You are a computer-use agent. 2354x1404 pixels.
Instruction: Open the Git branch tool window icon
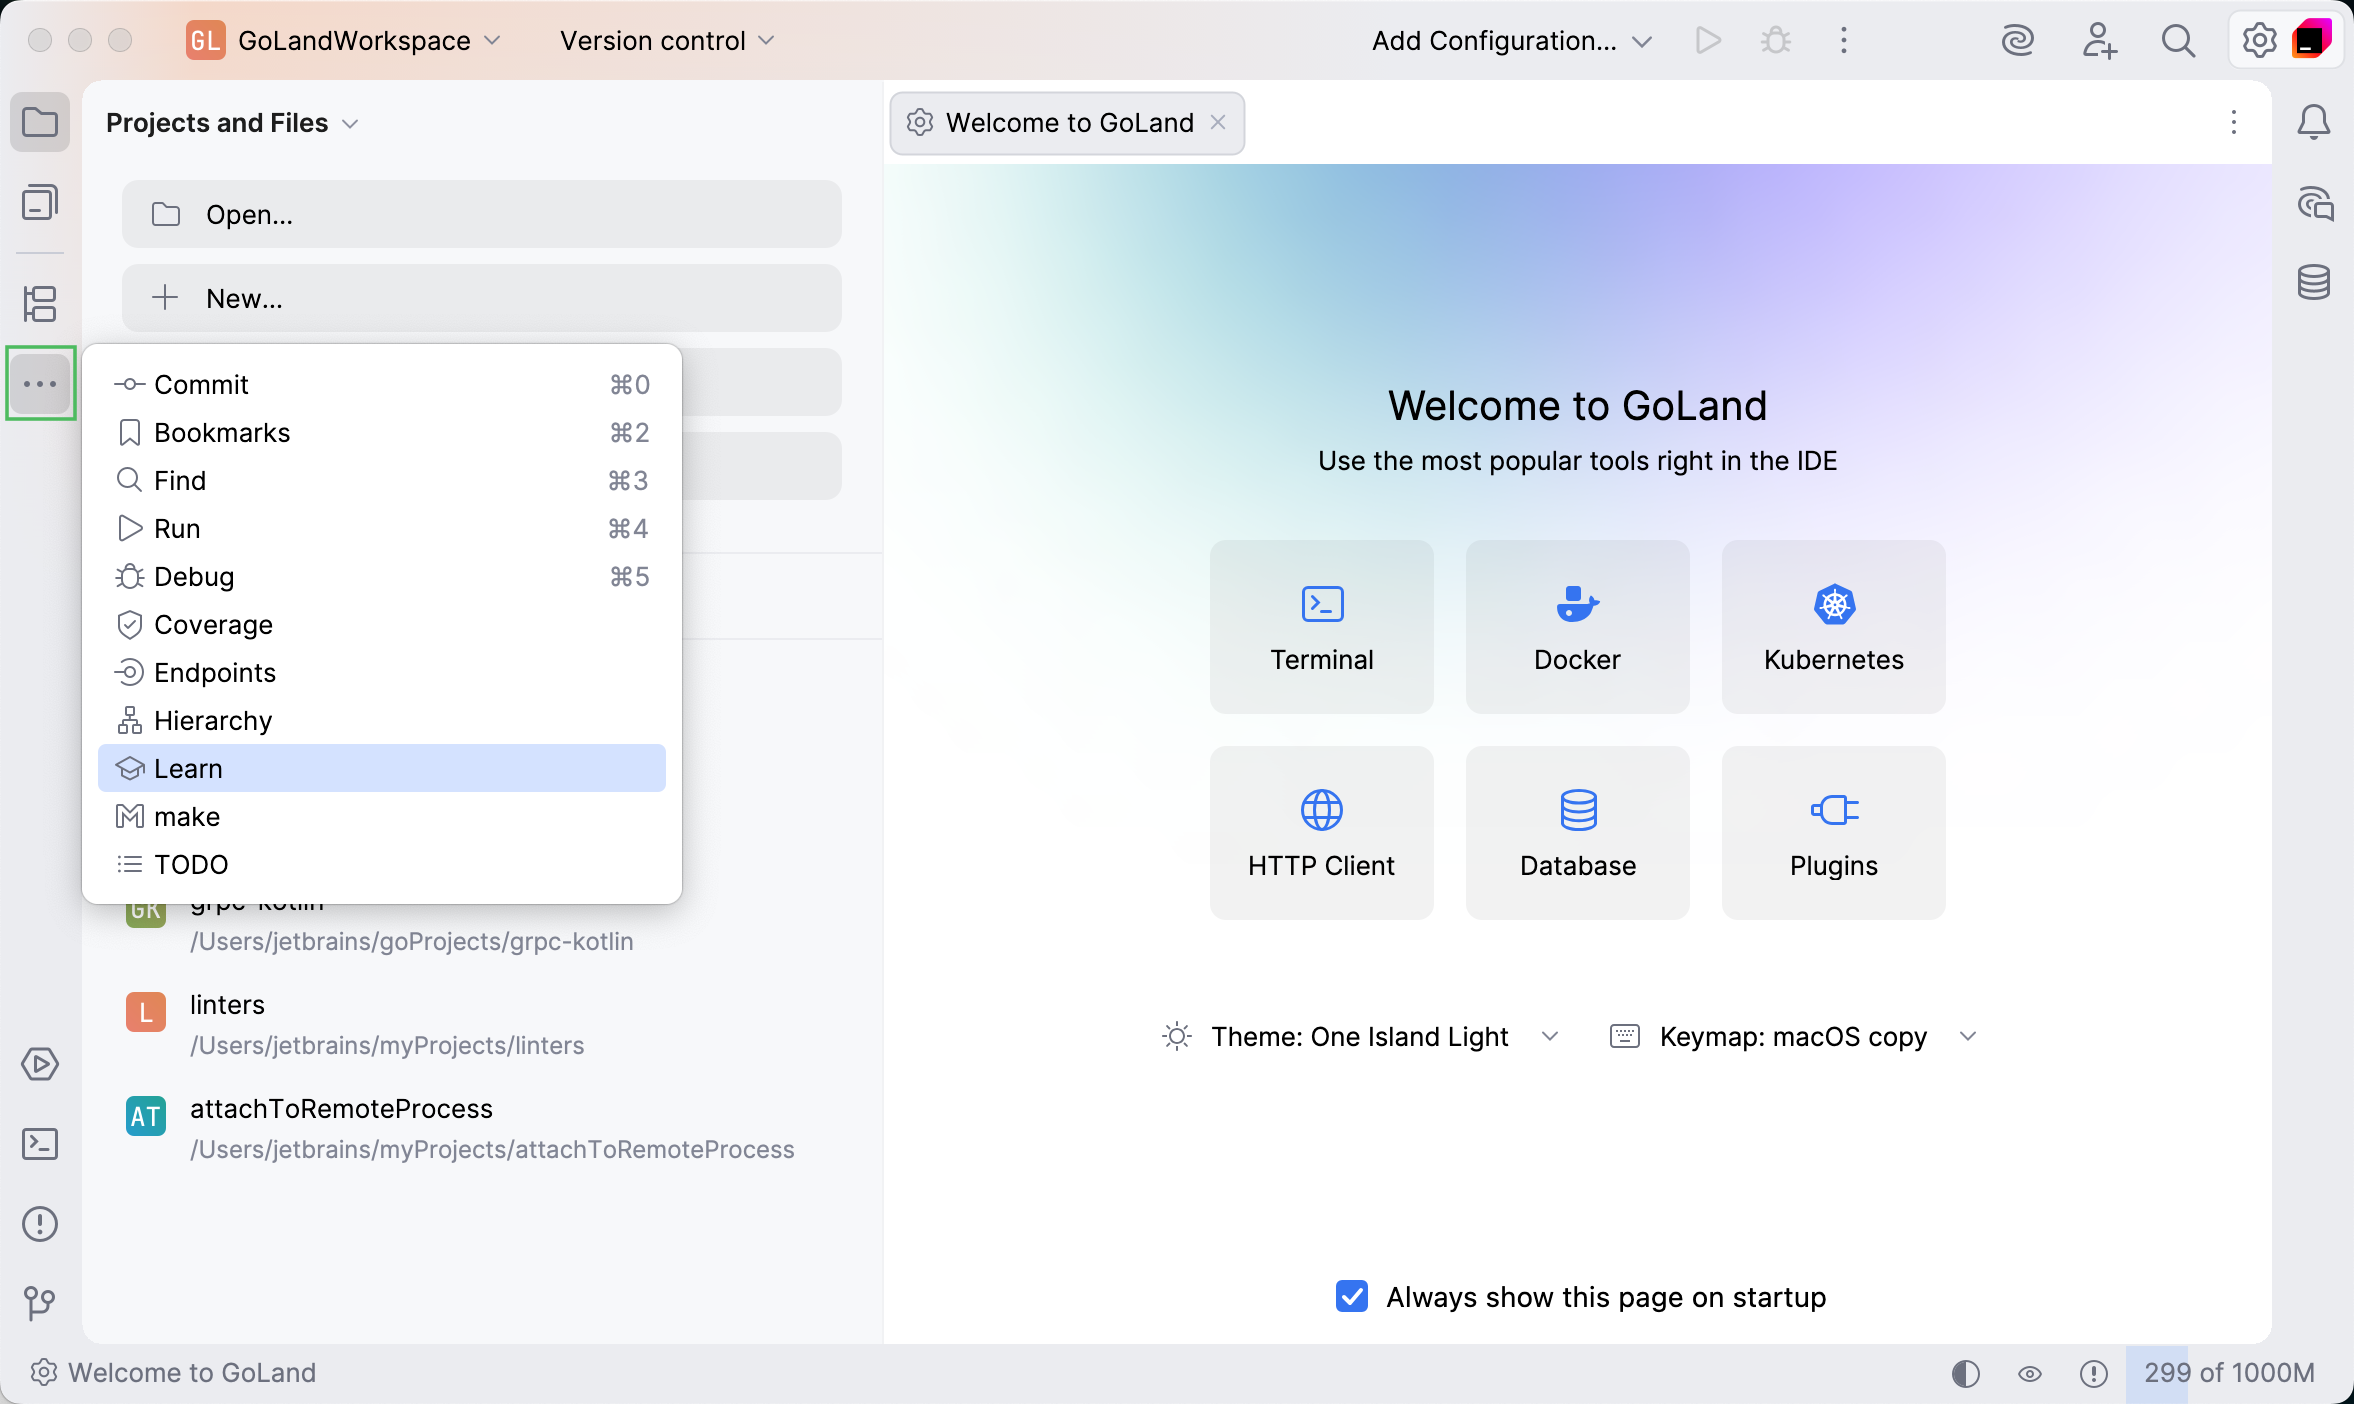[x=40, y=1302]
